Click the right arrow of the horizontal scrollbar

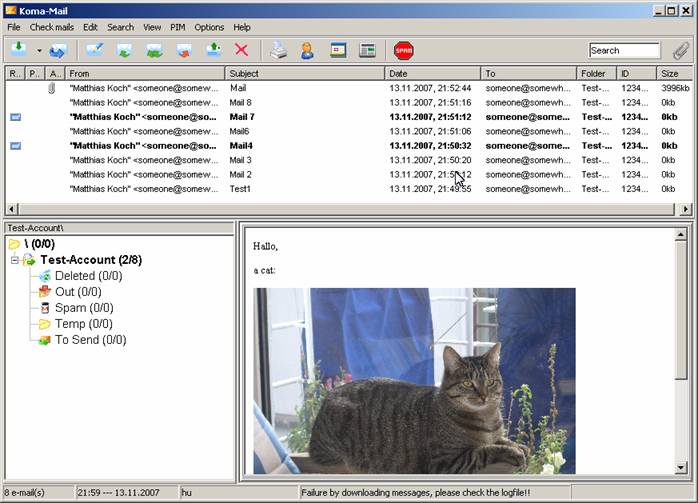[686, 208]
